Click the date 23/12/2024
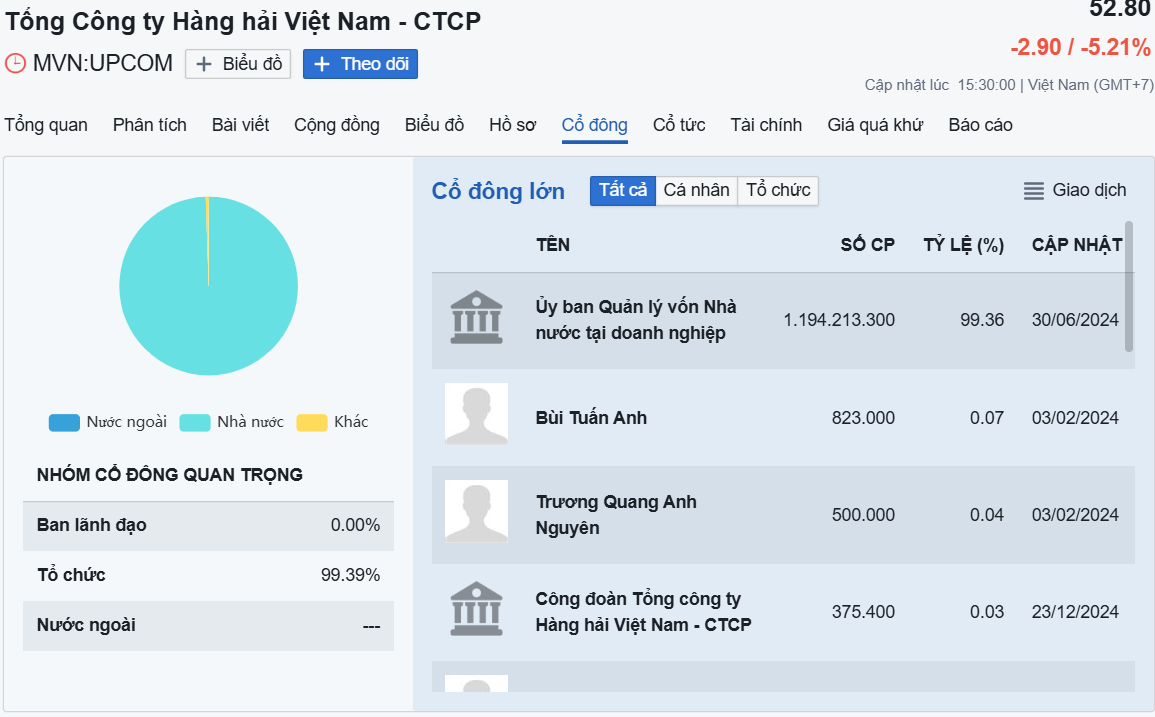1155x717 pixels. tap(1075, 612)
